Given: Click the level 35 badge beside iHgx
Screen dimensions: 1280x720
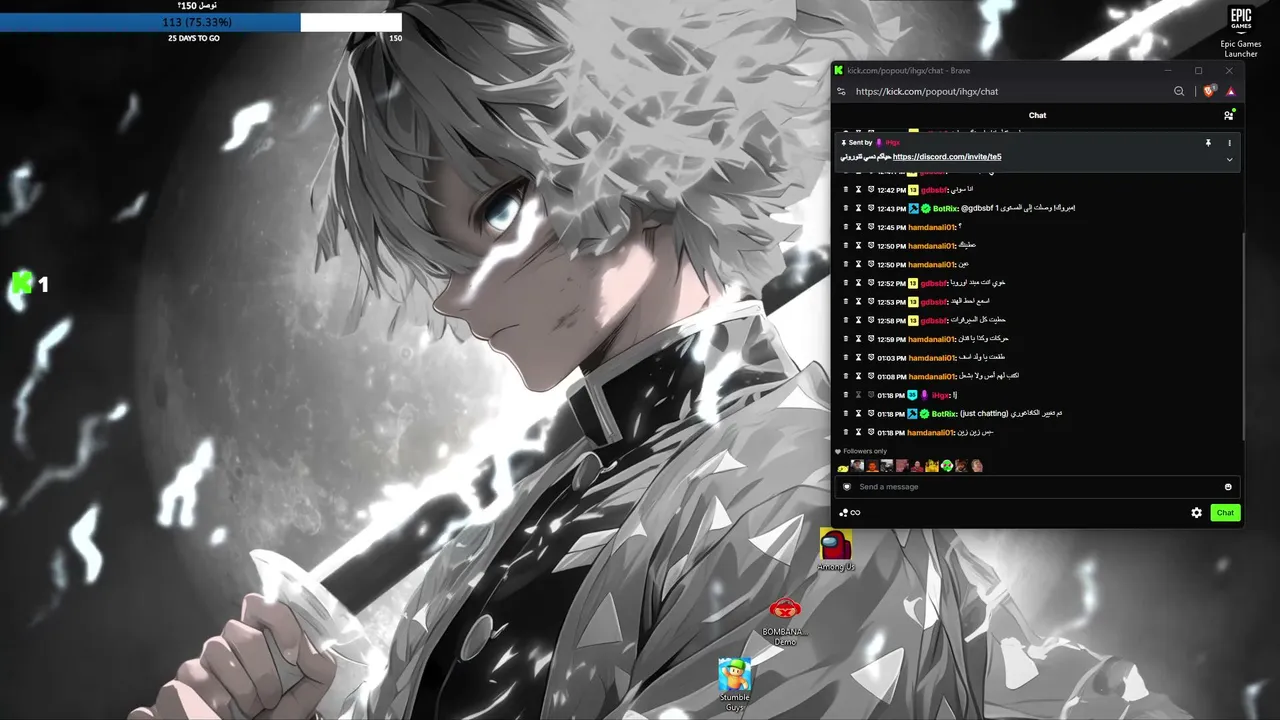Looking at the screenshot, I should pos(912,395).
